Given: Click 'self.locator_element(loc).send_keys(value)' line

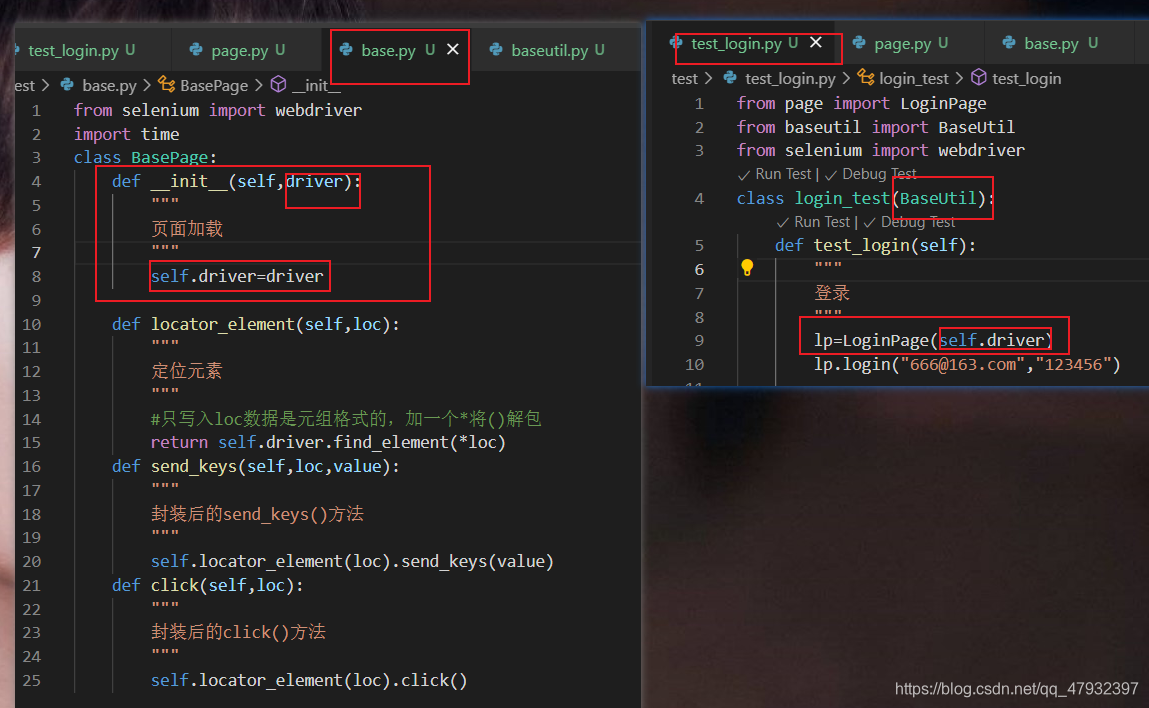Looking at the screenshot, I should (352, 561).
